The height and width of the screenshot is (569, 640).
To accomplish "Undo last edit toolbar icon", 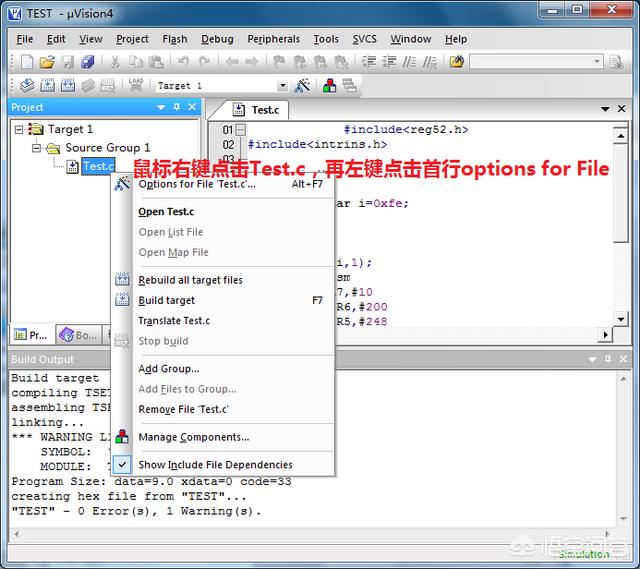I will tap(183, 62).
